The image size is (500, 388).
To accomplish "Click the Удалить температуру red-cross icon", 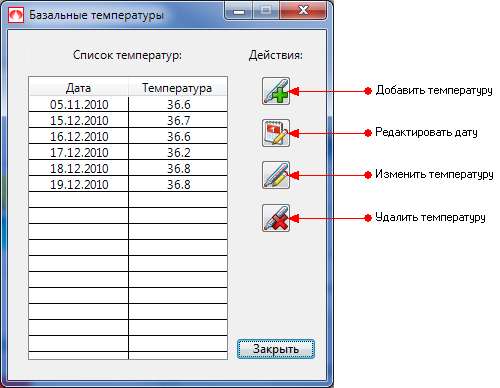I will point(276,218).
